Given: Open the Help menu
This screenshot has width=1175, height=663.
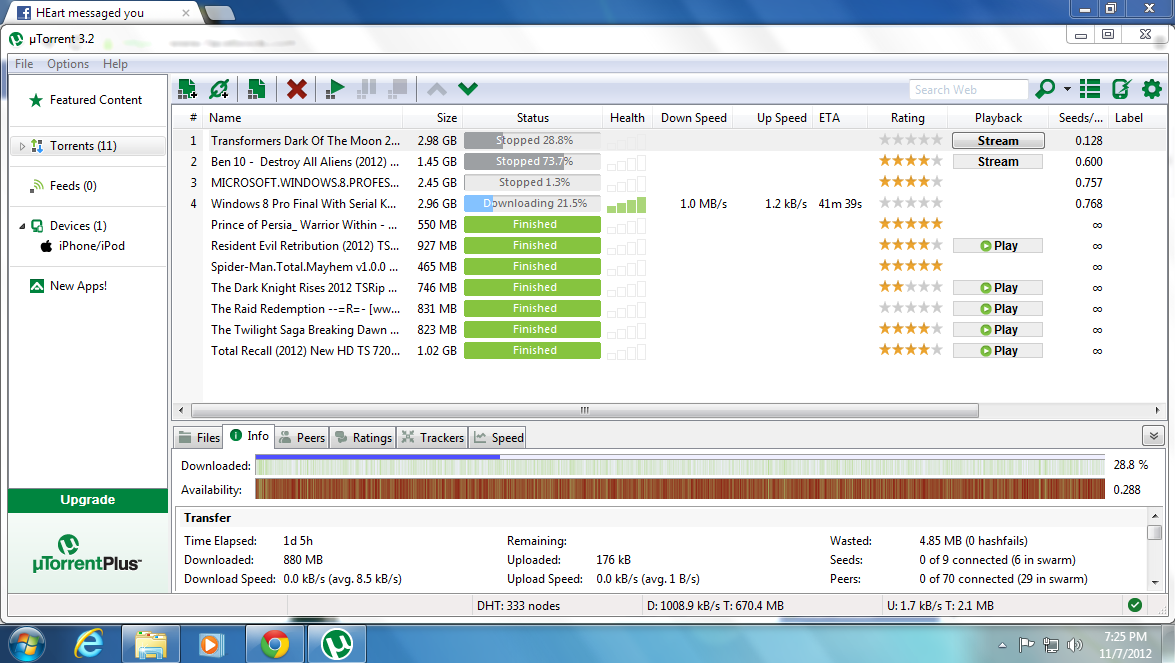Looking at the screenshot, I should tap(115, 64).
